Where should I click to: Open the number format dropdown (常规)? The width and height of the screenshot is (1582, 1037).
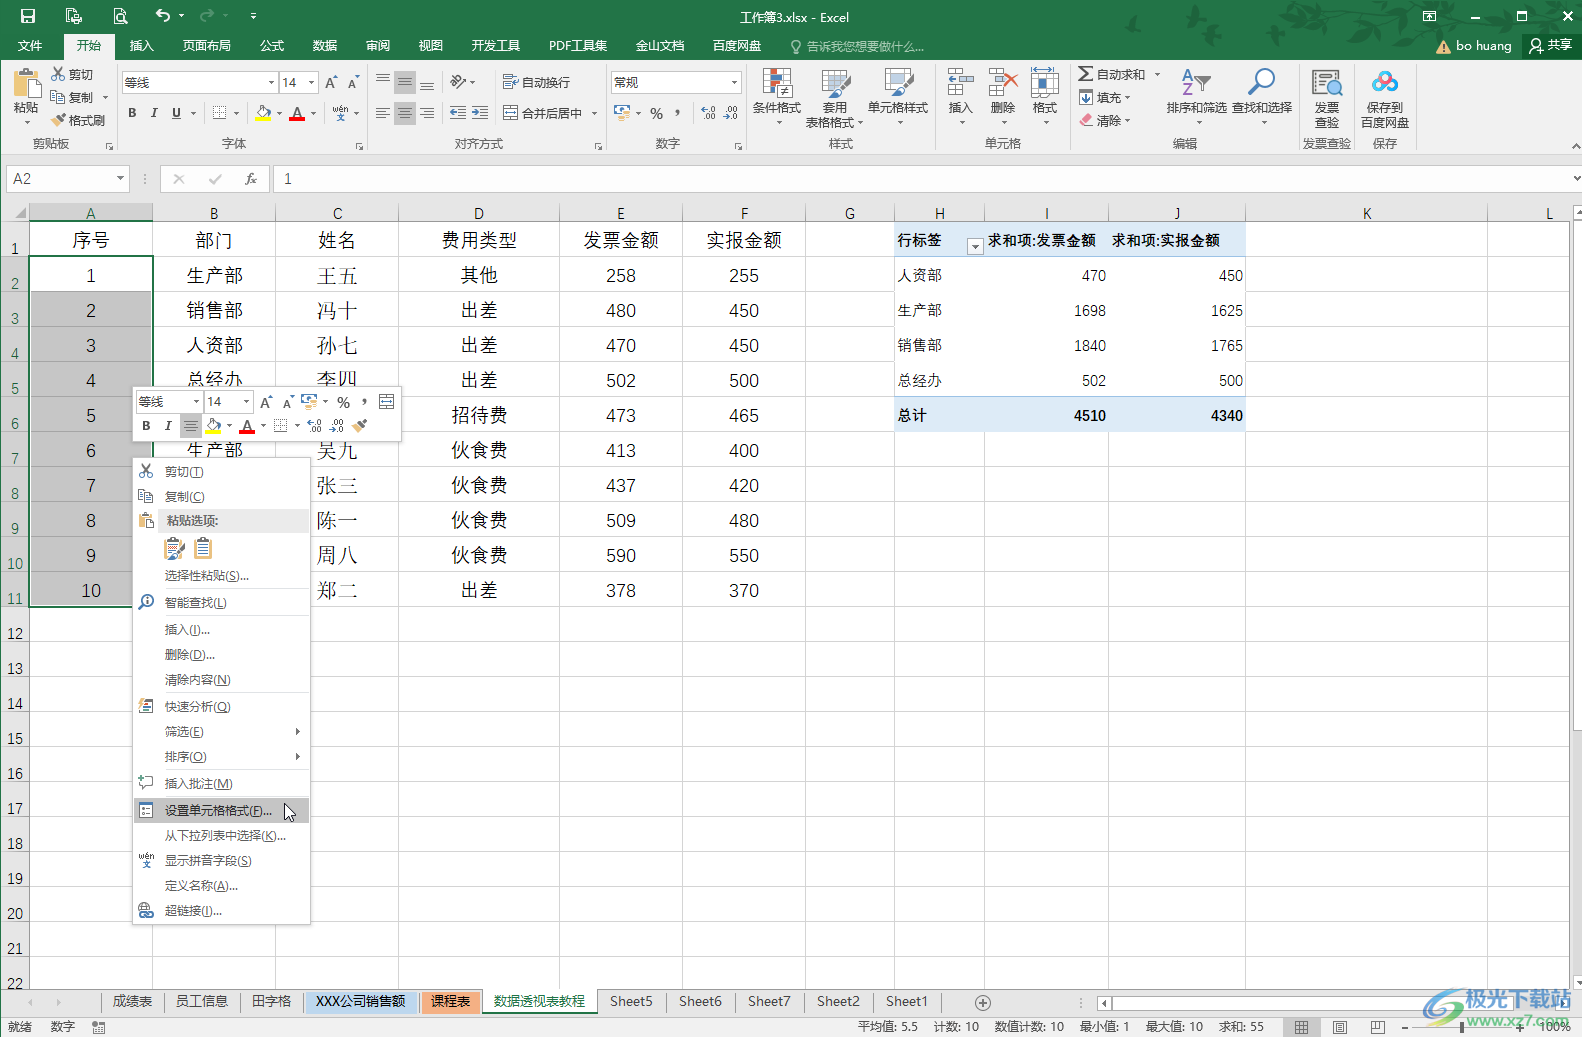click(x=735, y=83)
